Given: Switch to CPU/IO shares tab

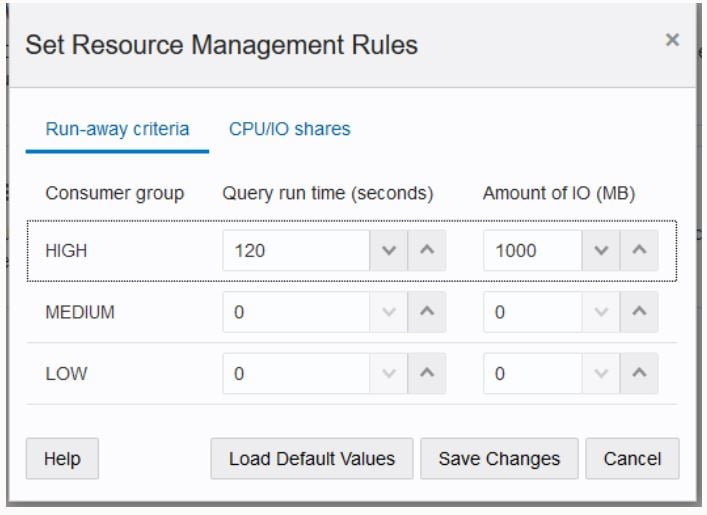Looking at the screenshot, I should click(289, 129).
